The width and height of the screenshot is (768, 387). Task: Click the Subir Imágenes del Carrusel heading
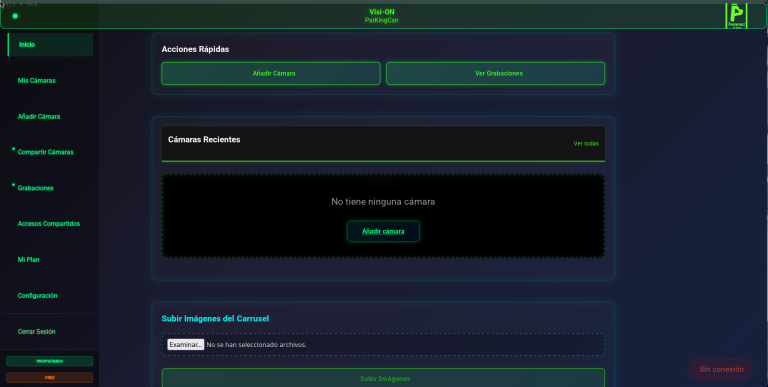click(216, 319)
